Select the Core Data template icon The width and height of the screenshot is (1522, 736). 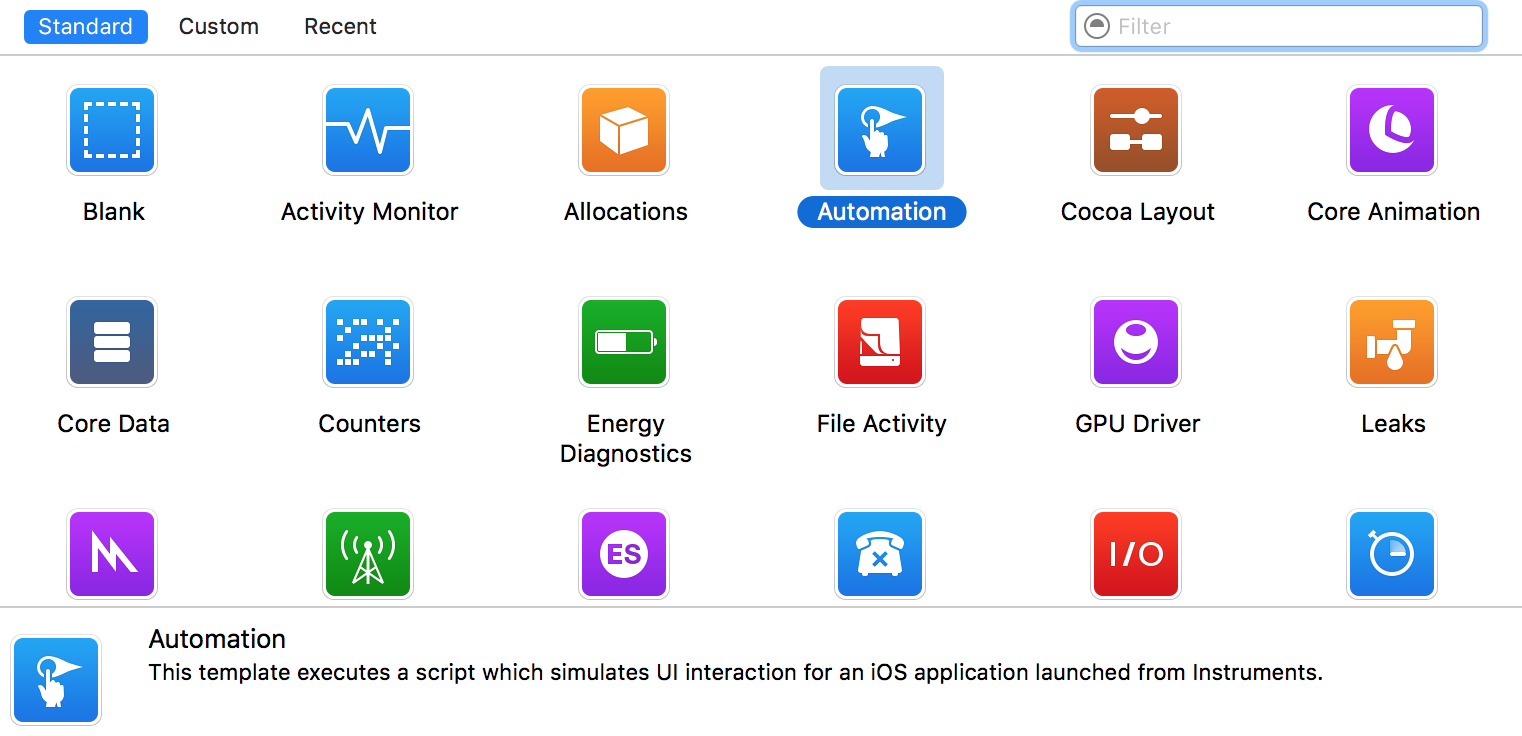click(112, 342)
